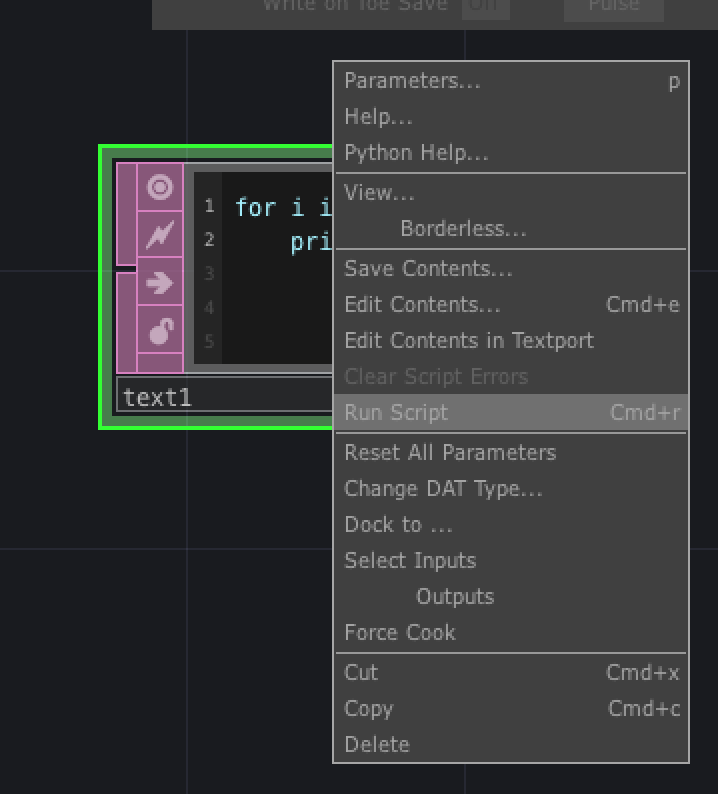
Task: Click the clone immune arrow flag
Action: [160, 282]
